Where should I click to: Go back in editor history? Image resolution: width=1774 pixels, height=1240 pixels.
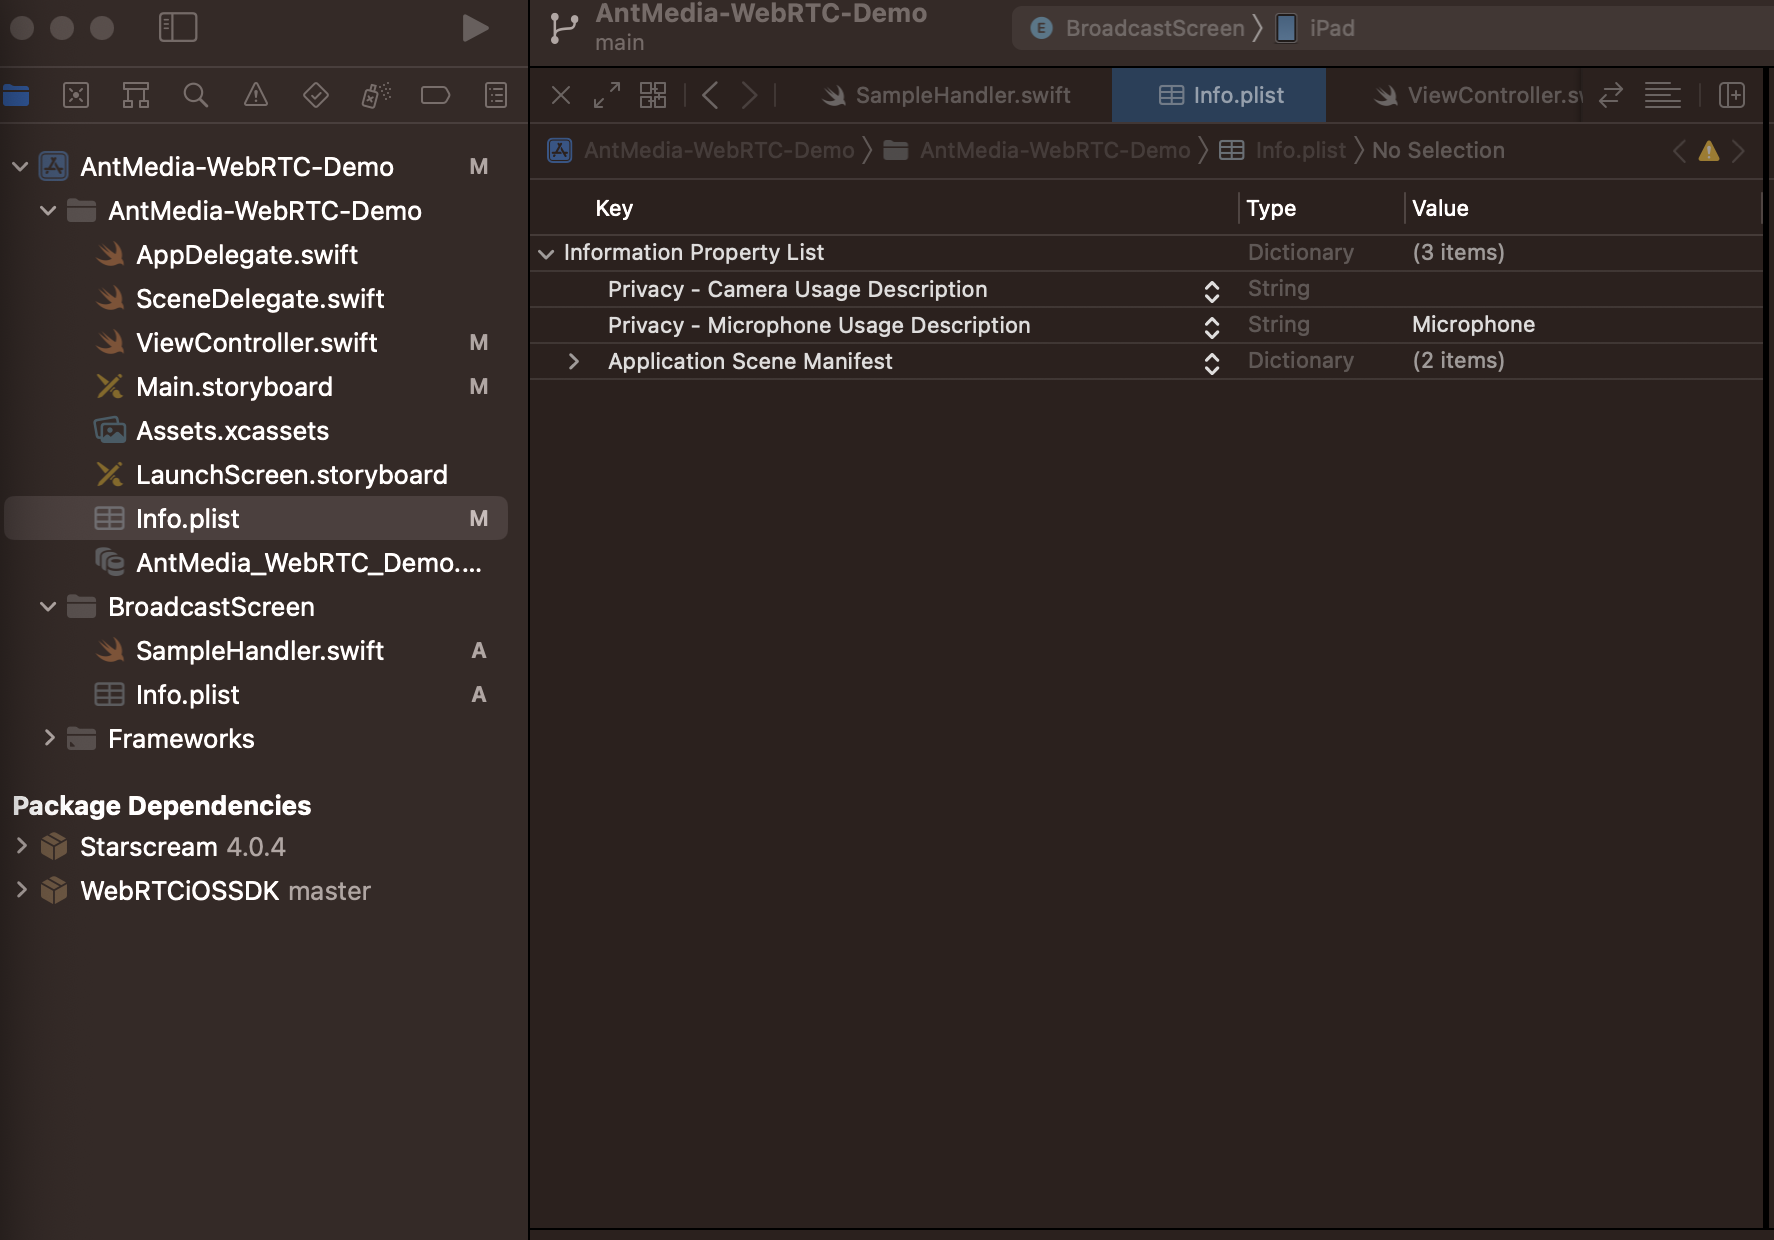point(711,95)
